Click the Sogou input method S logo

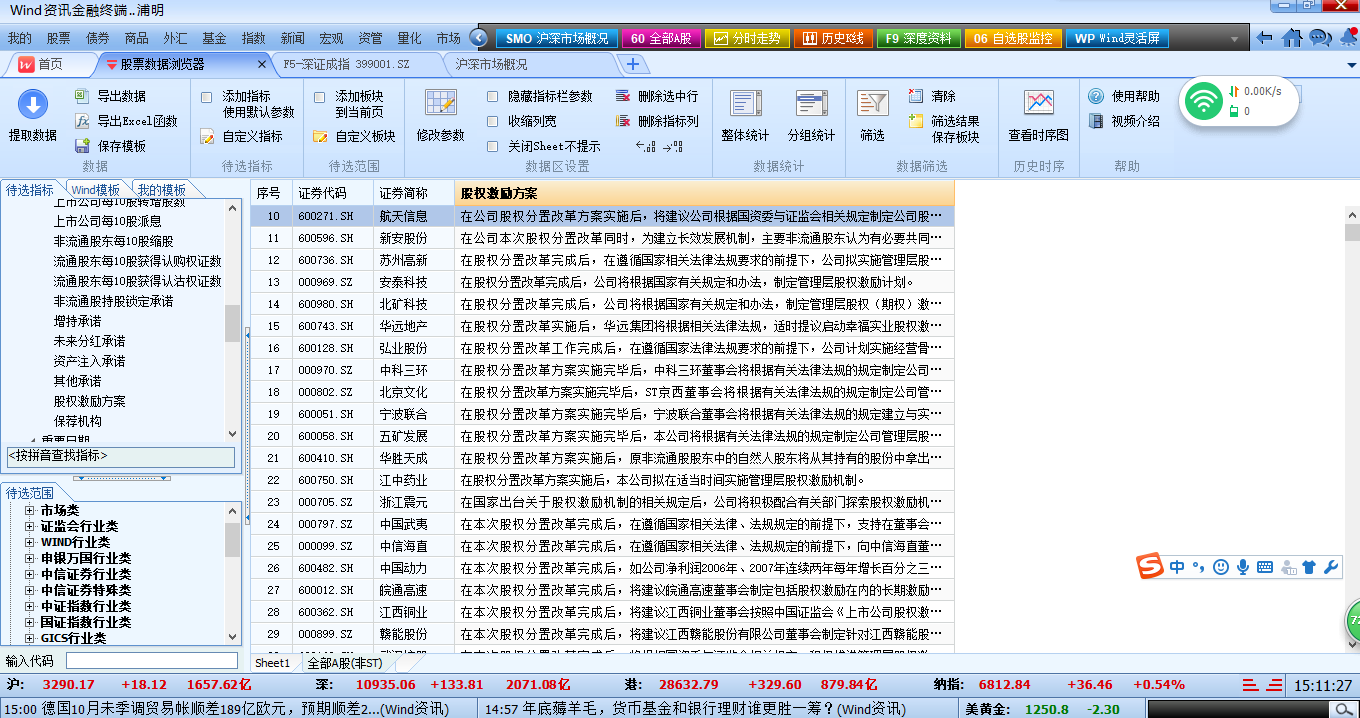[1151, 567]
